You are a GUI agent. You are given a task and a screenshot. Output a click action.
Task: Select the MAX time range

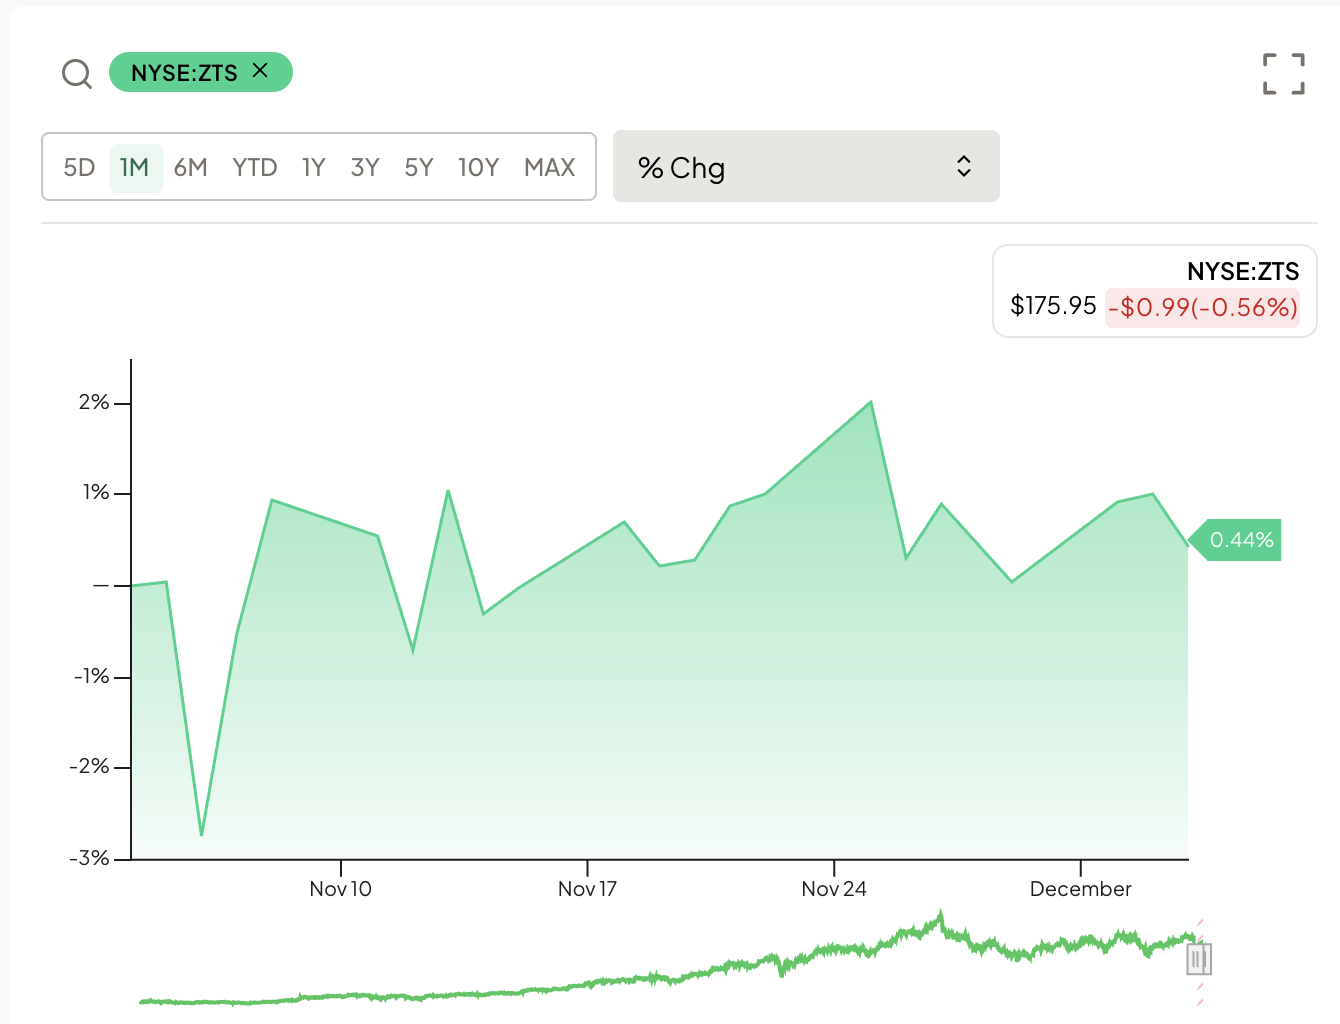click(550, 167)
